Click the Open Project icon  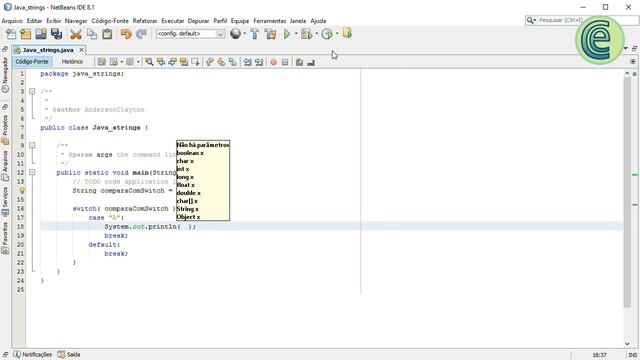tap(41, 34)
